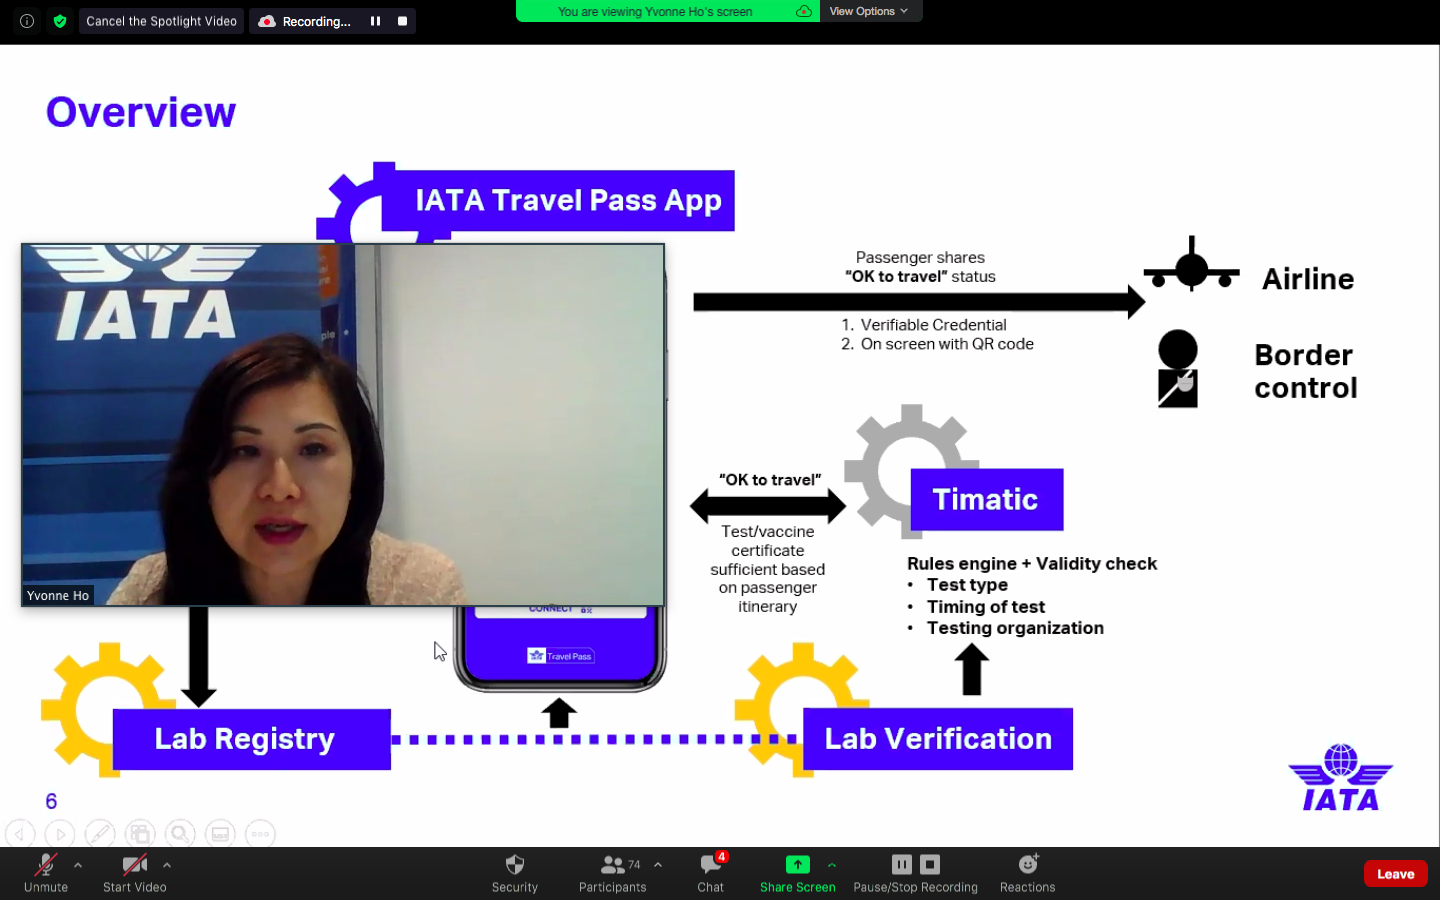Expand the audio options arrow beside Unmute
The width and height of the screenshot is (1440, 900).
78,865
